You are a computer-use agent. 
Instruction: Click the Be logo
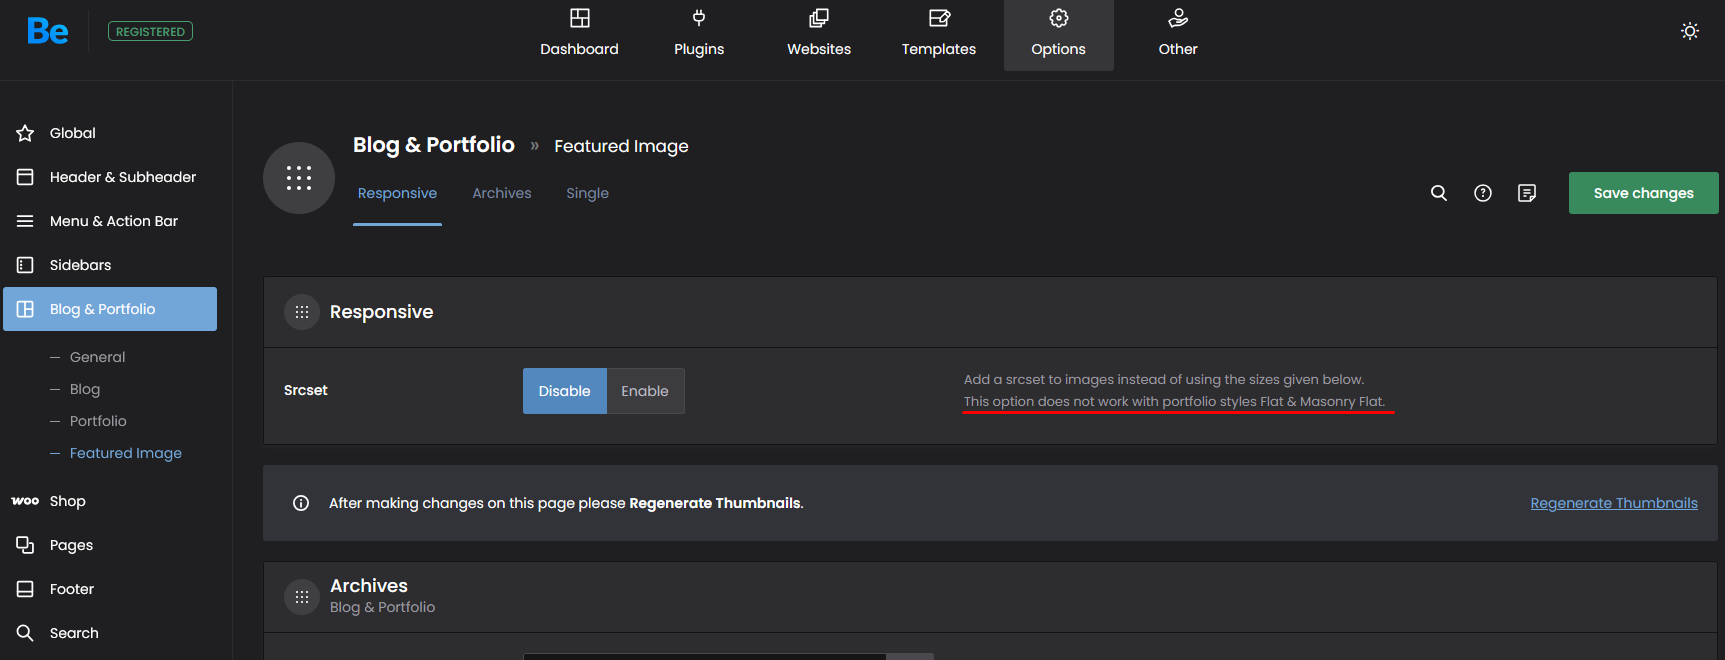[48, 32]
